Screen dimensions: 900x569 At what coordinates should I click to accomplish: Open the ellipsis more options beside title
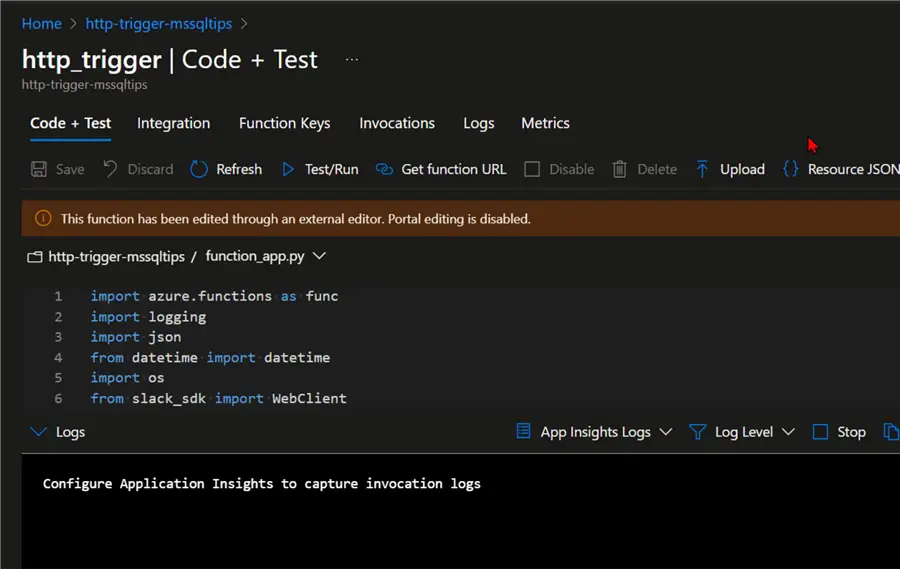pos(351,60)
